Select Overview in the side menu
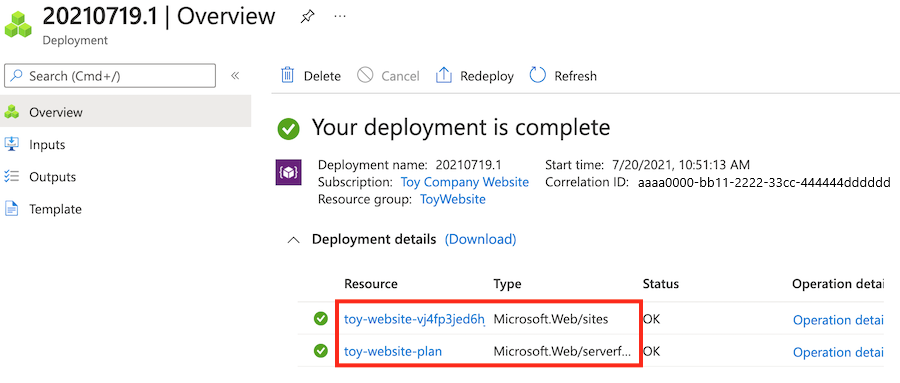 point(125,112)
